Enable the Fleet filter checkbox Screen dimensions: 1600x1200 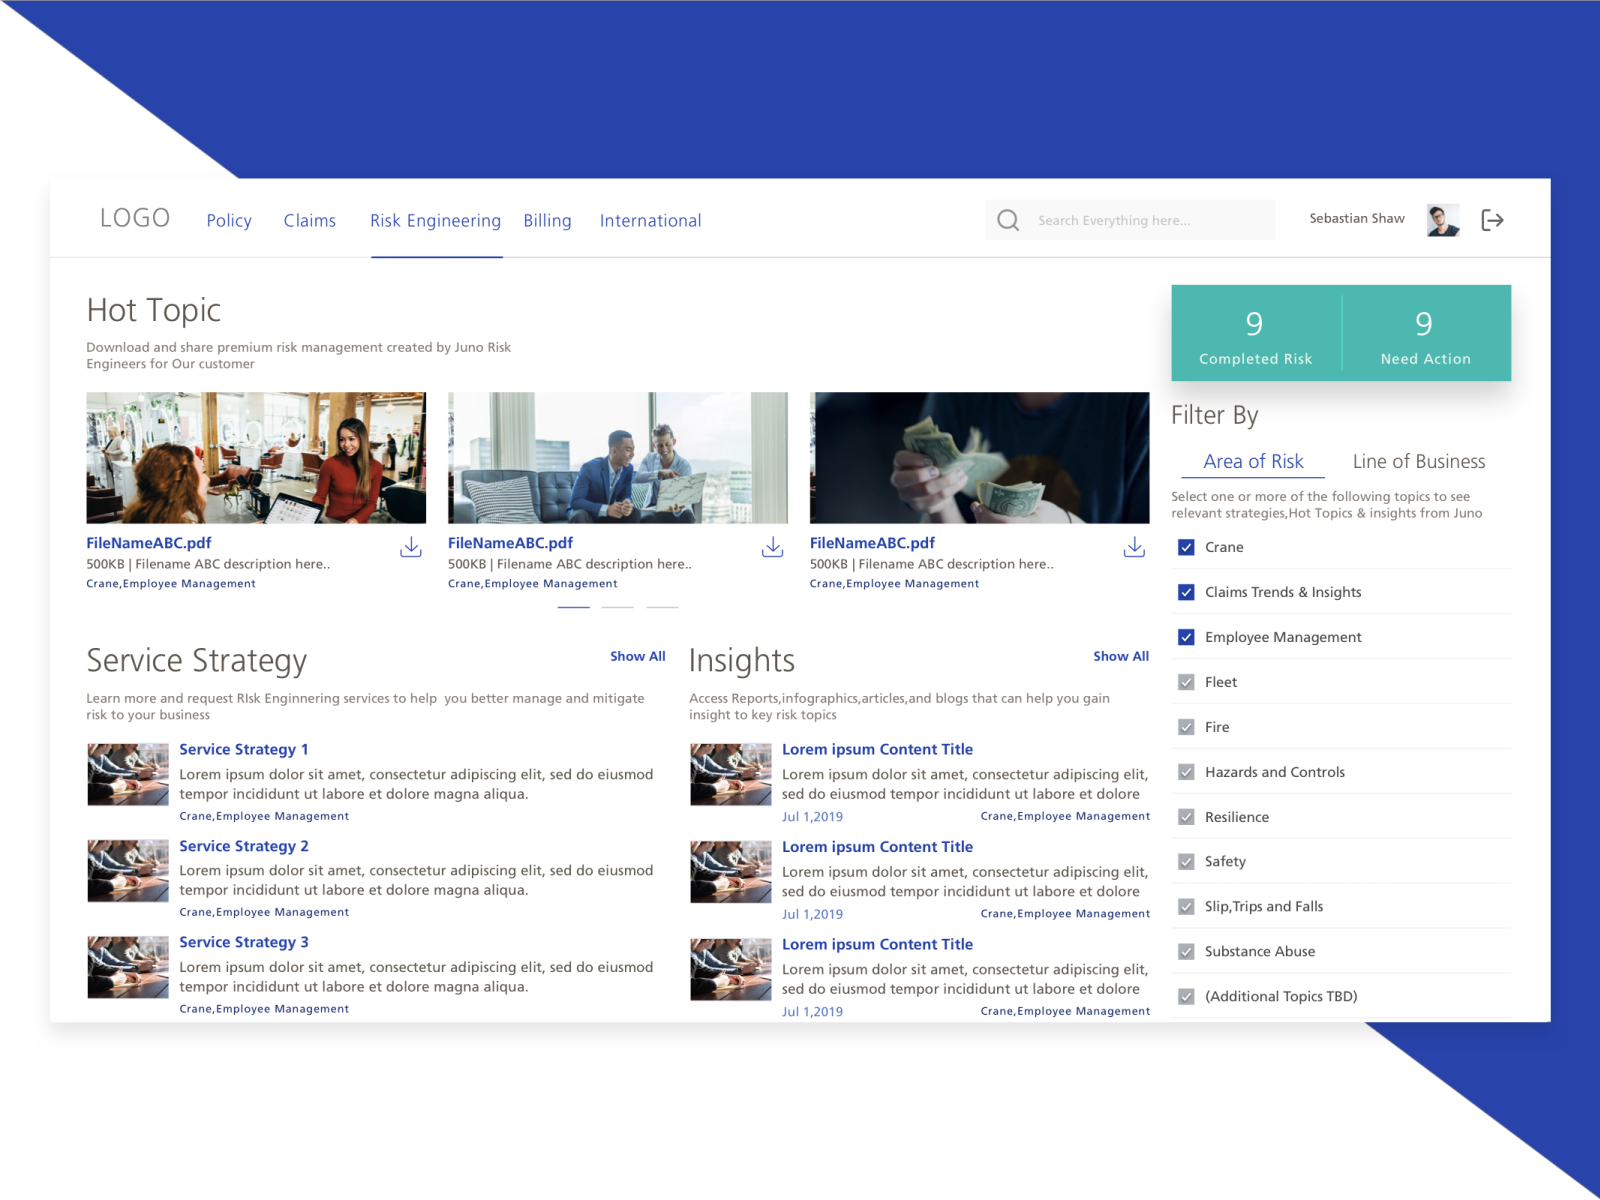point(1185,682)
